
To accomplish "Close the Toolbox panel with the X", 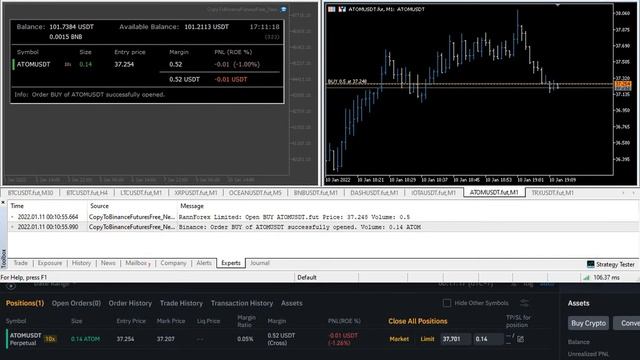I will tap(2, 202).
